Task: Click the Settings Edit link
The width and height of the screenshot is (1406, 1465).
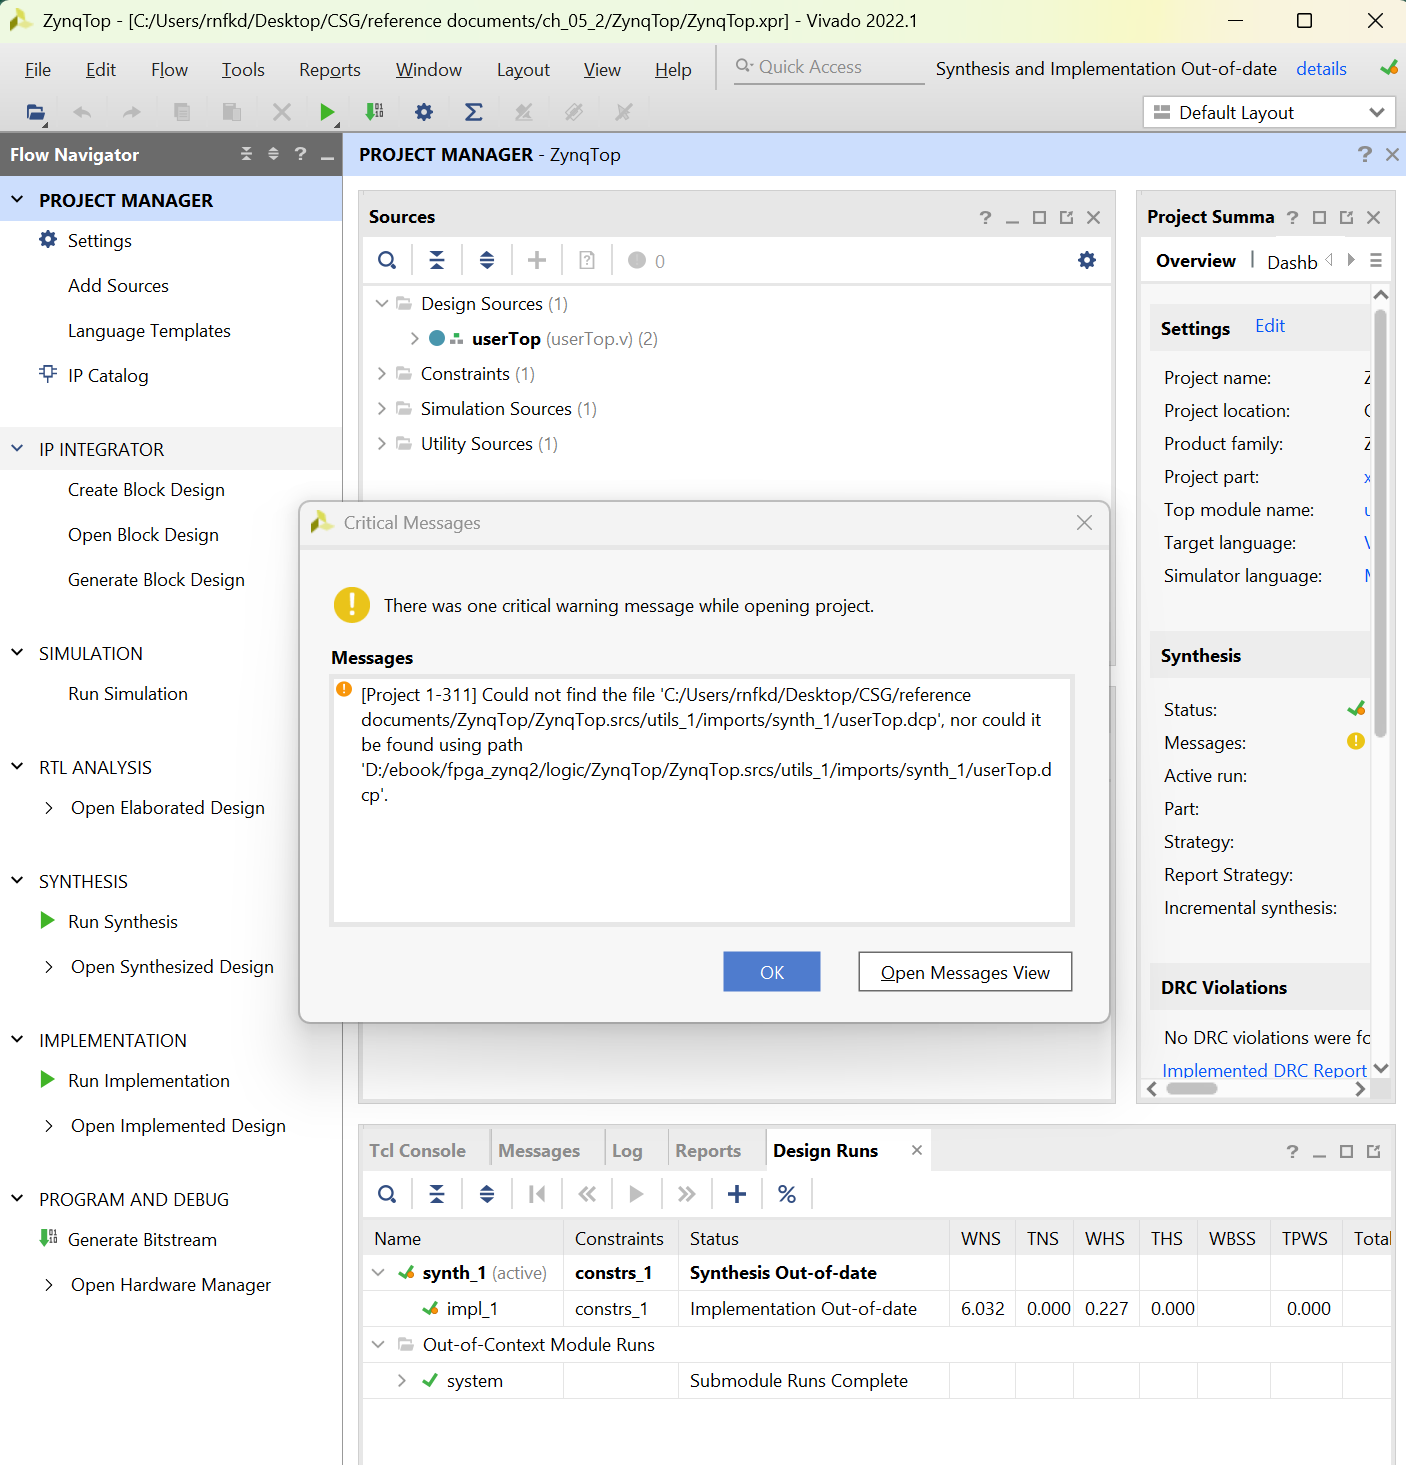Action: point(1270,326)
